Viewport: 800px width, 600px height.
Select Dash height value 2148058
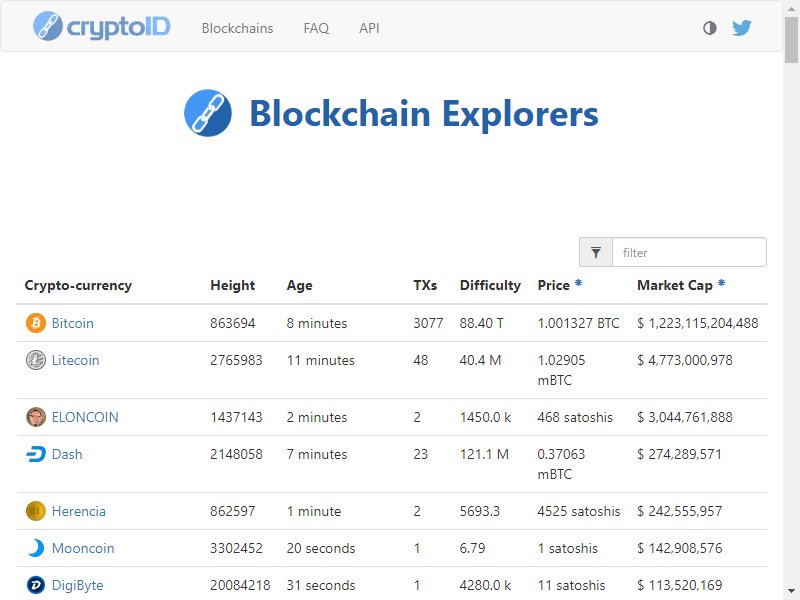pyautogui.click(x=236, y=454)
